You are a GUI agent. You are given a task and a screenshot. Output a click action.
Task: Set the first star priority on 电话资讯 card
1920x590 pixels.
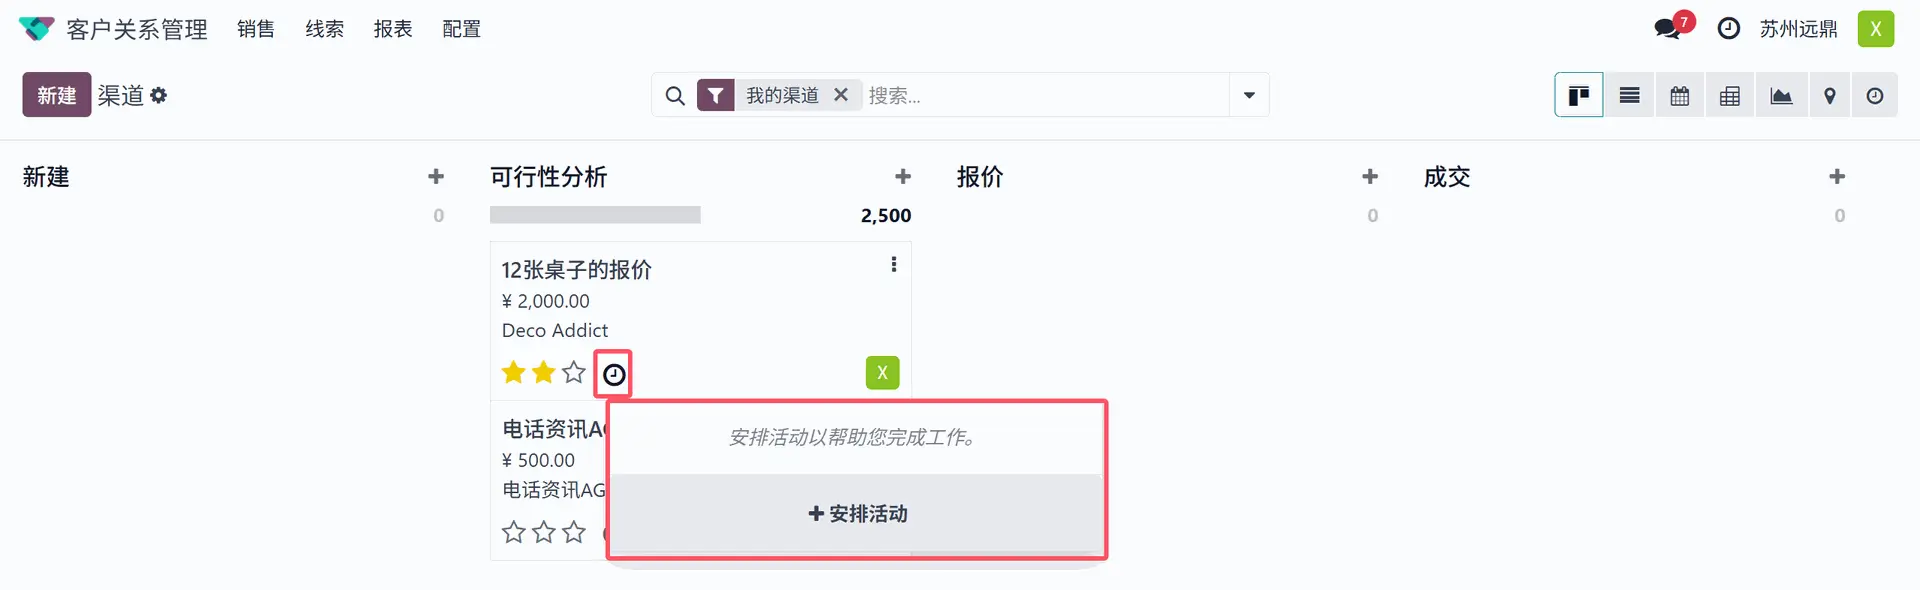pos(514,532)
